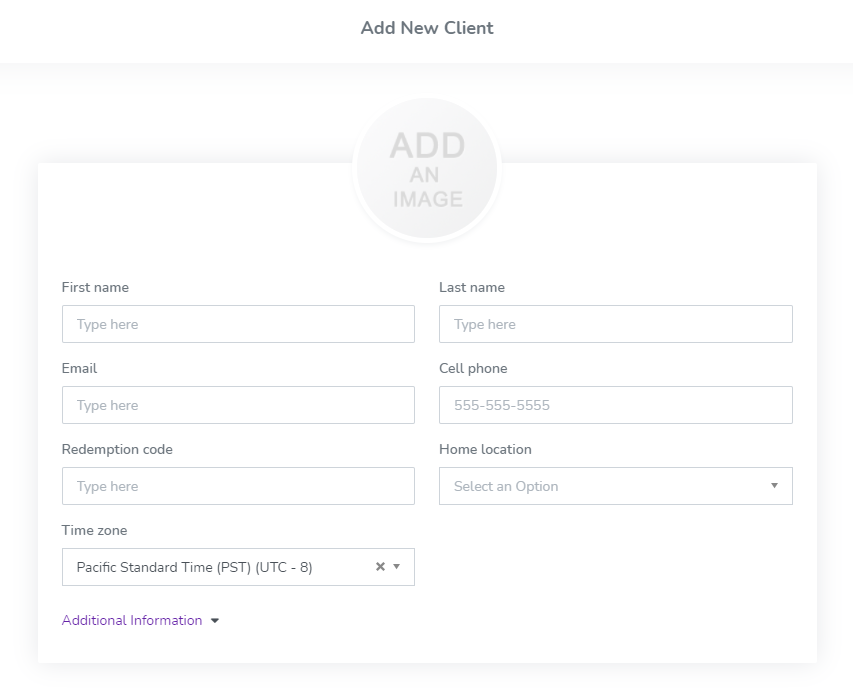Image resolution: width=853 pixels, height=688 pixels.
Task: Open the Home location dropdown arrow
Action: 774,486
